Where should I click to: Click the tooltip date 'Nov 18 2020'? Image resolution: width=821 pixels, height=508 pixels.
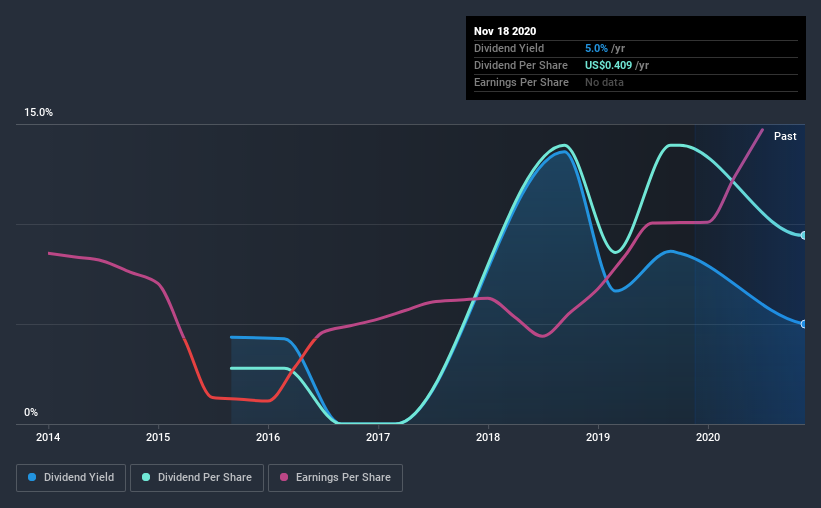505,31
